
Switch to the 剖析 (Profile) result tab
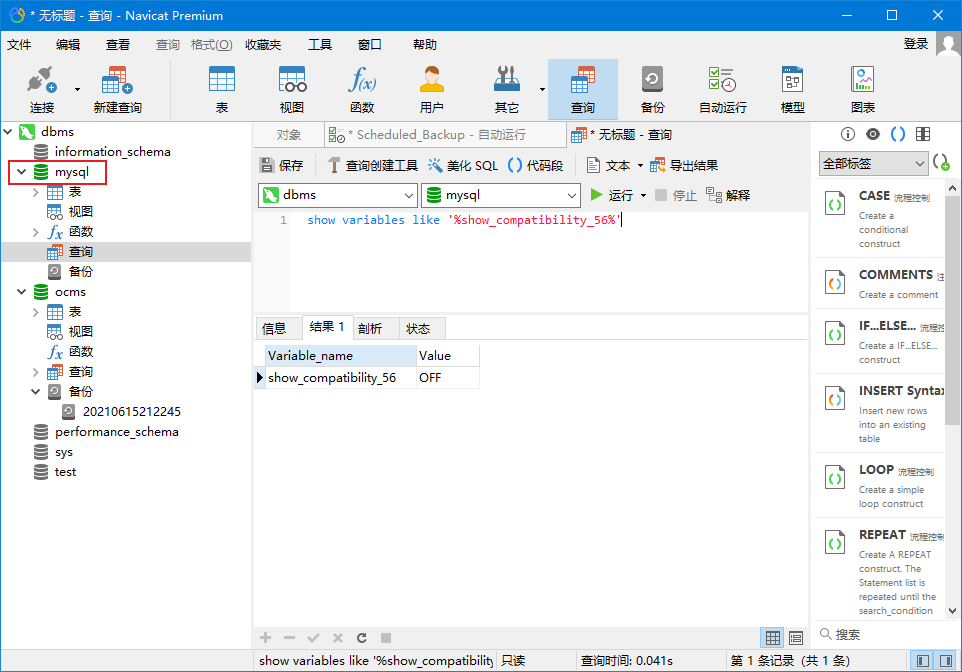click(370, 329)
